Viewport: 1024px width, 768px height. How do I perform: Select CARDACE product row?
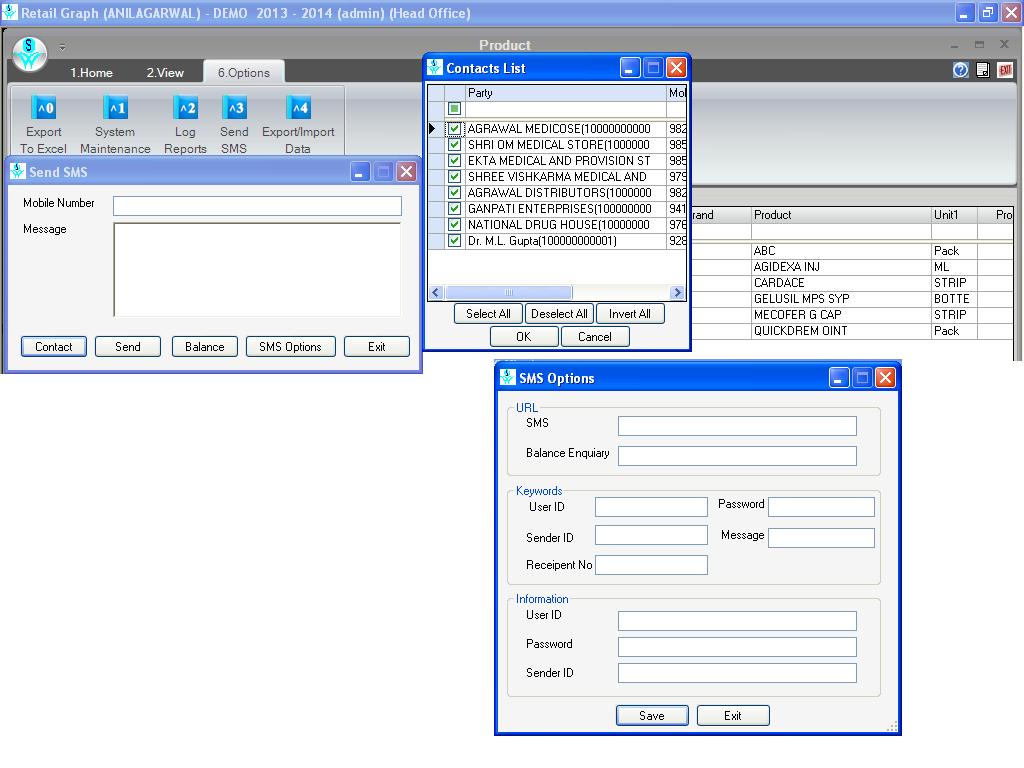[x=852, y=283]
